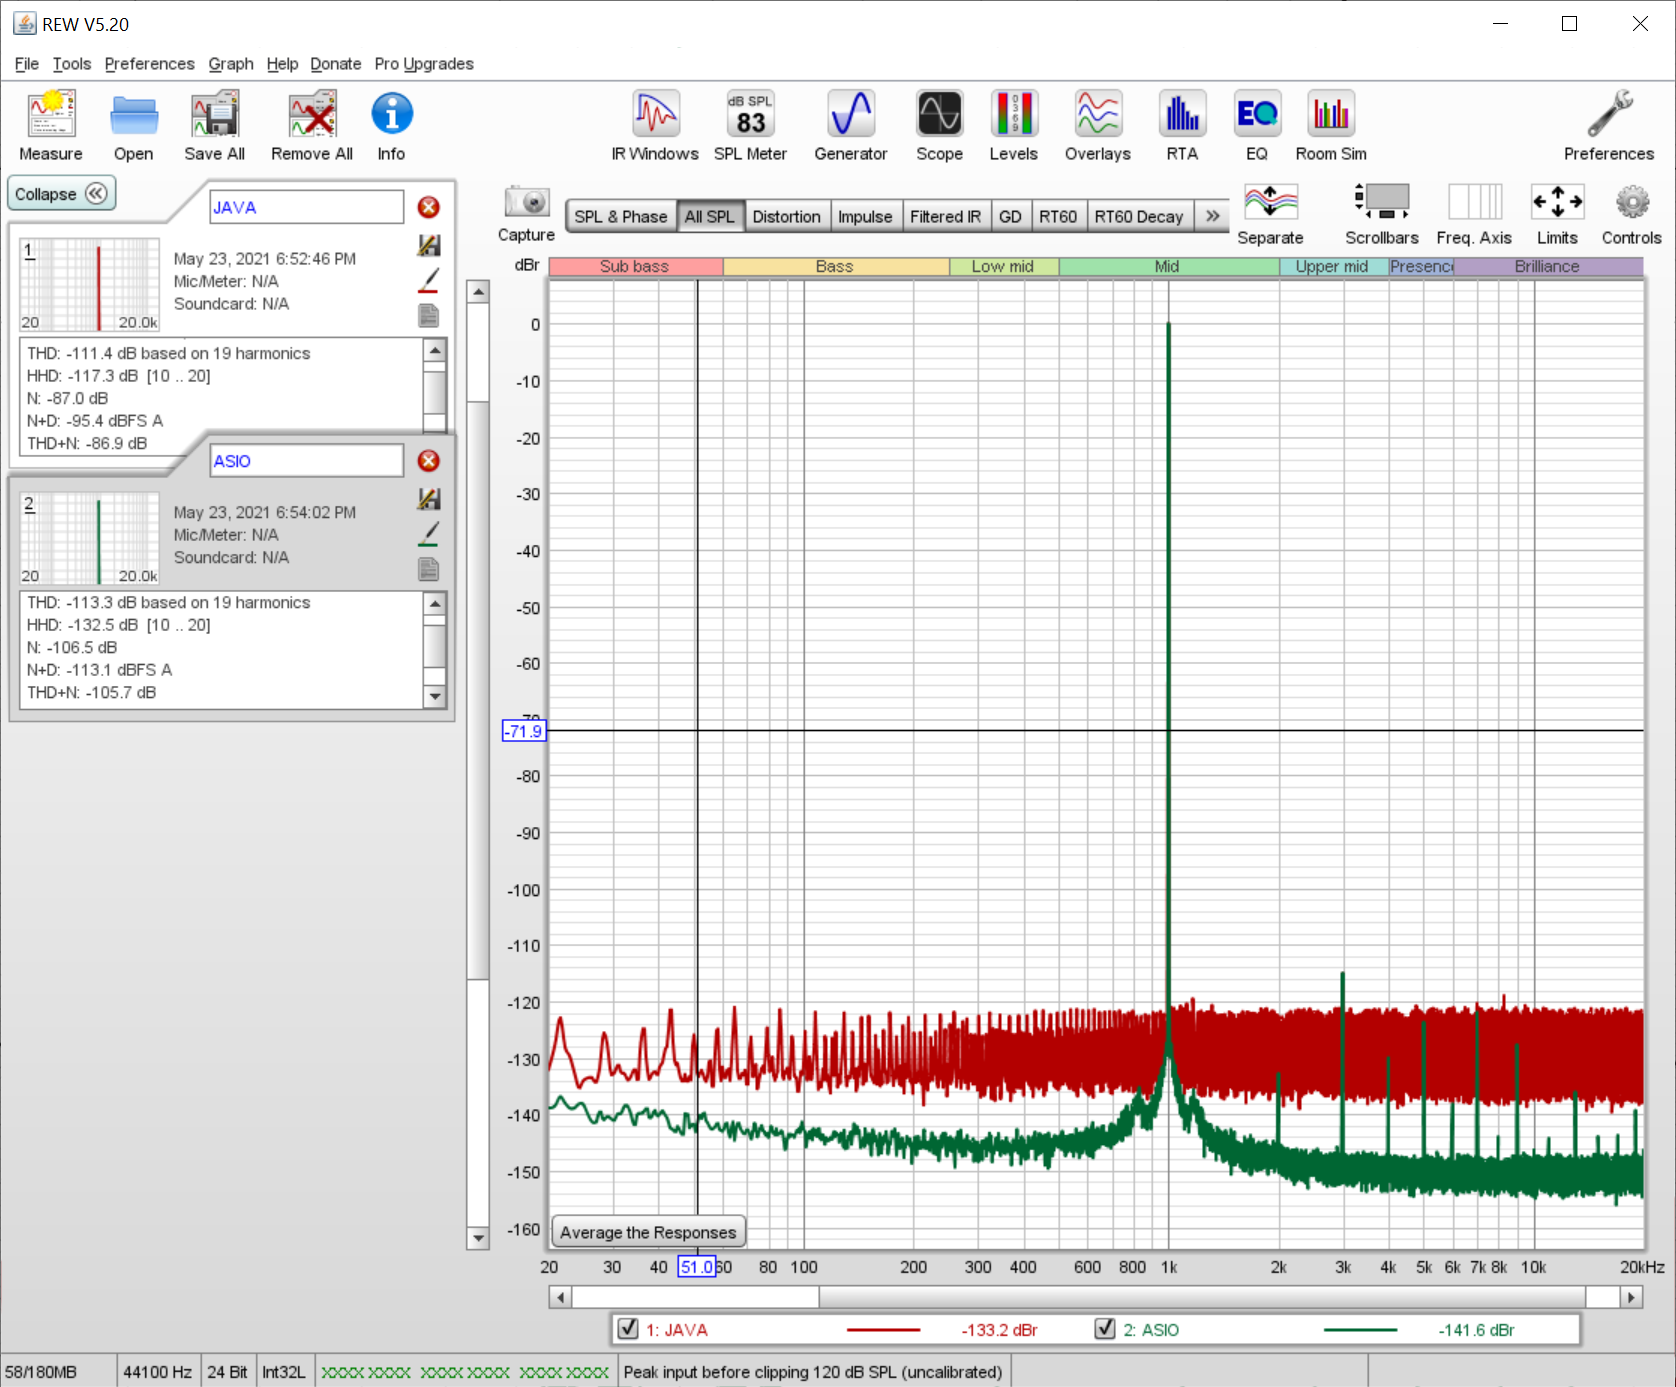Screen dimensions: 1676x1387
Task: Select JAVA measurement thumbnail
Action: pos(90,285)
